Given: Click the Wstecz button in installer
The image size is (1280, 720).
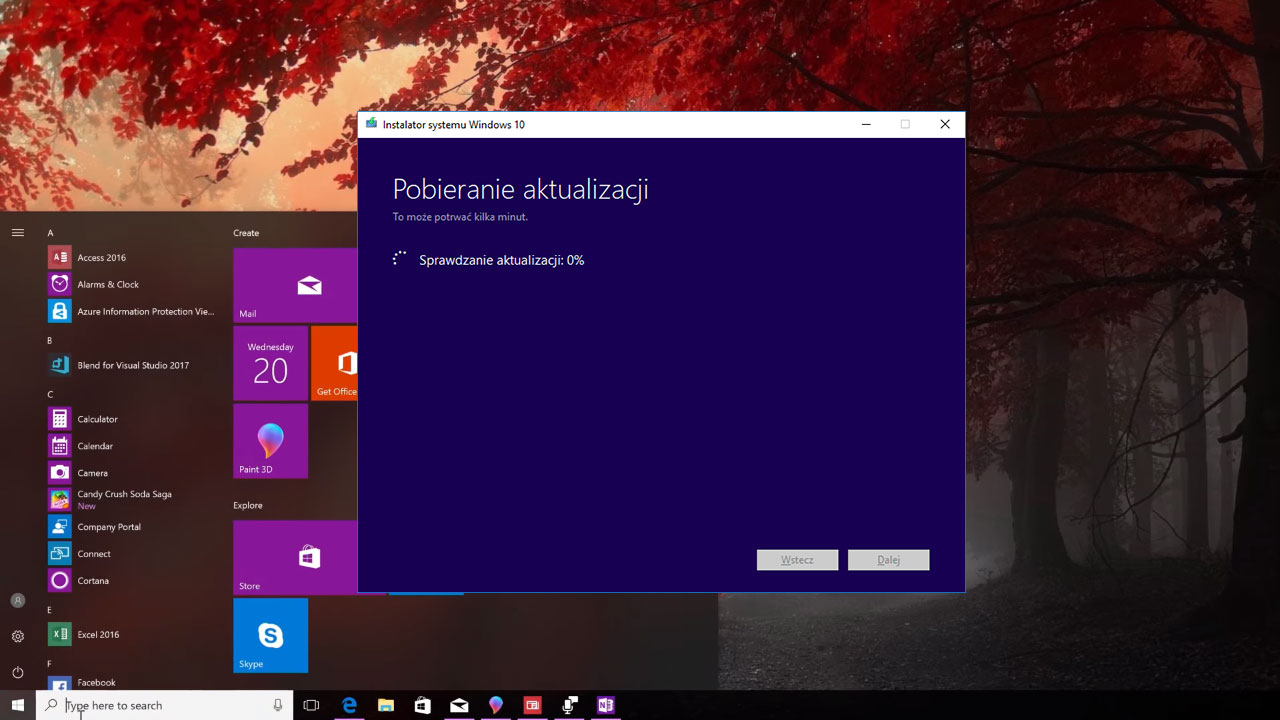Looking at the screenshot, I should 797,560.
